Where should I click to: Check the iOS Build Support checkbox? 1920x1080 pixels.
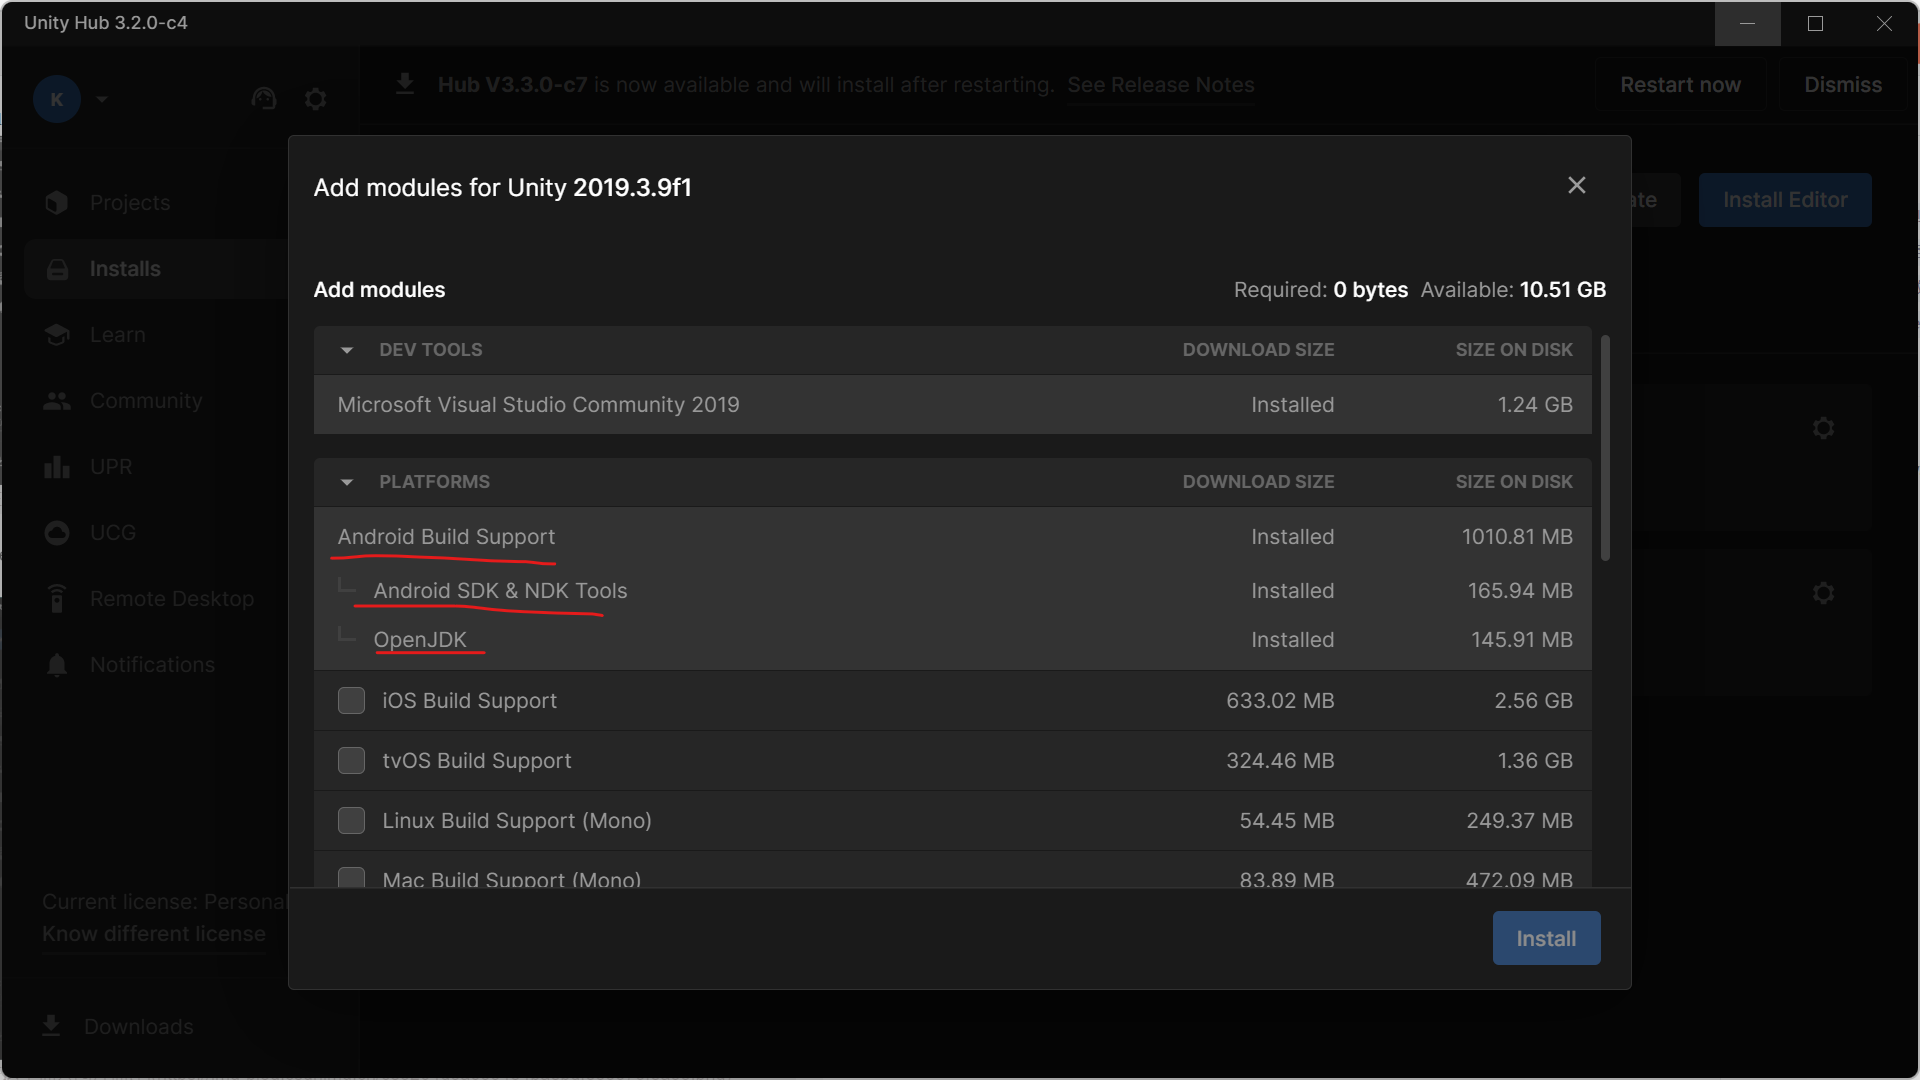coord(351,700)
